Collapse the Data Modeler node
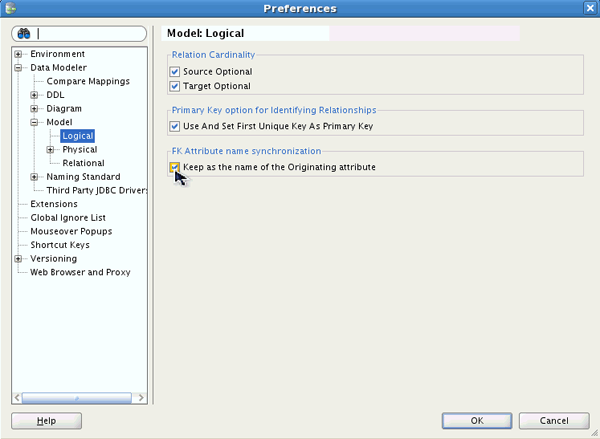Screen dimensions: 600x439 18,68
